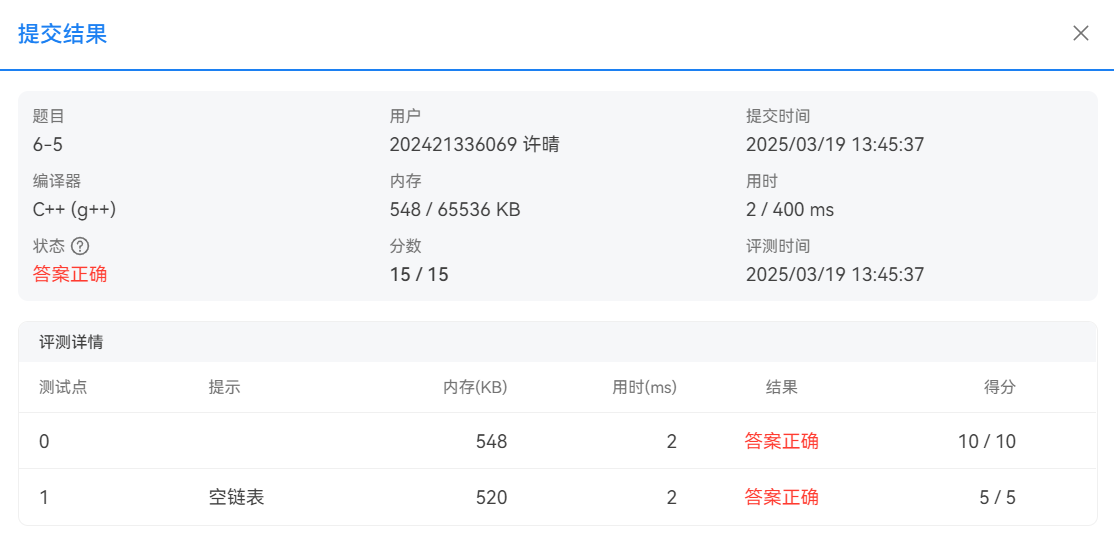
Task: Click the 得分 column header
Action: point(1000,387)
